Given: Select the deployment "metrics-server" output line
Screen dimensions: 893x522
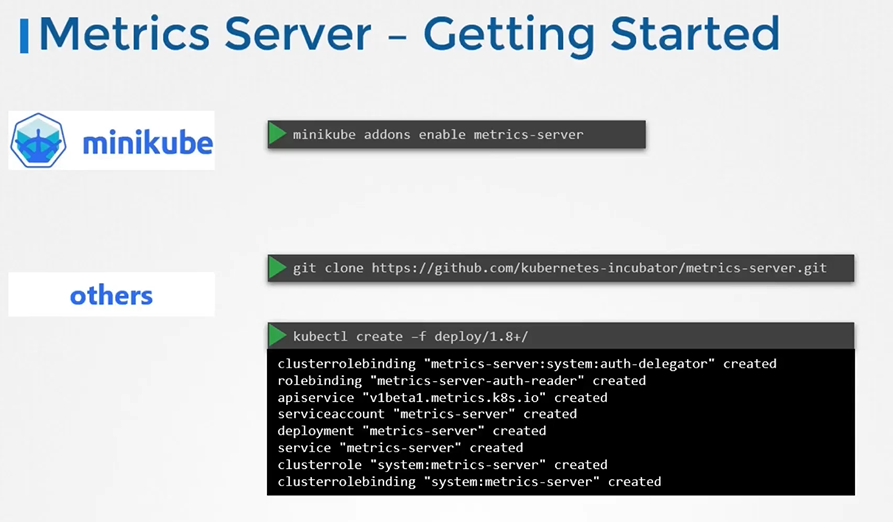Looking at the screenshot, I should pyautogui.click(x=411, y=431).
